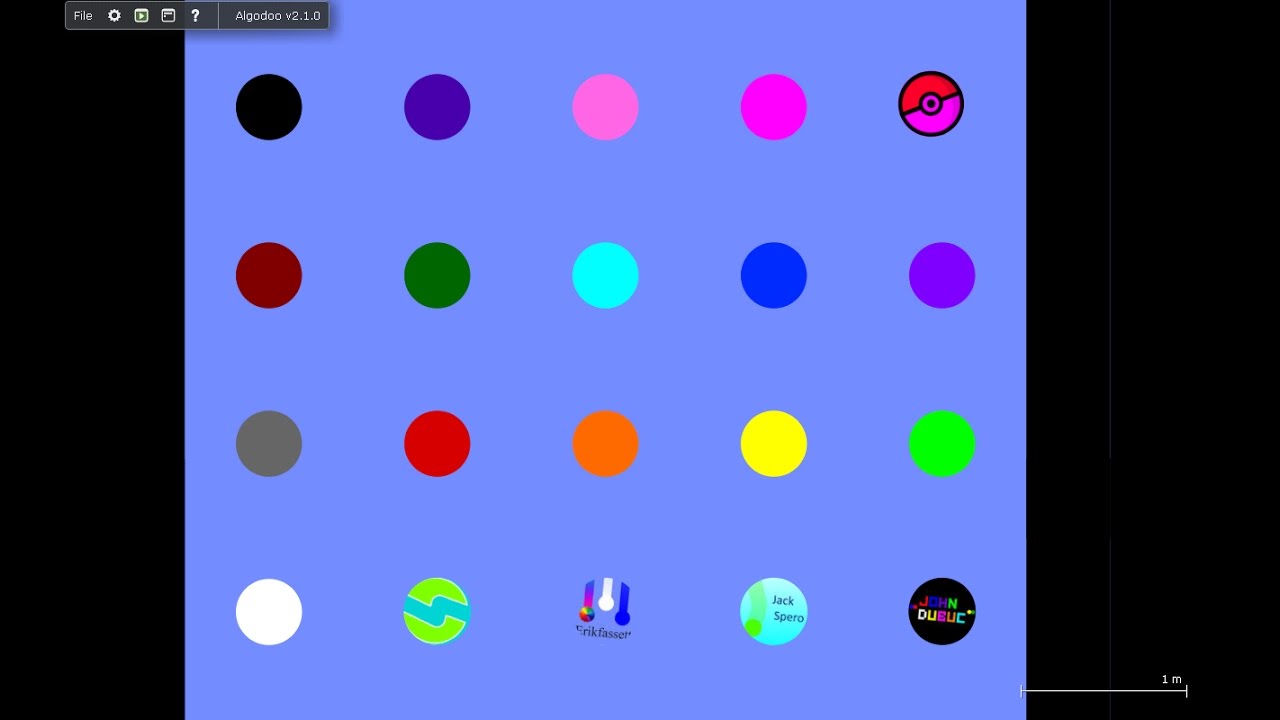Select the cyan marble
This screenshot has height=720, width=1280.
point(605,275)
